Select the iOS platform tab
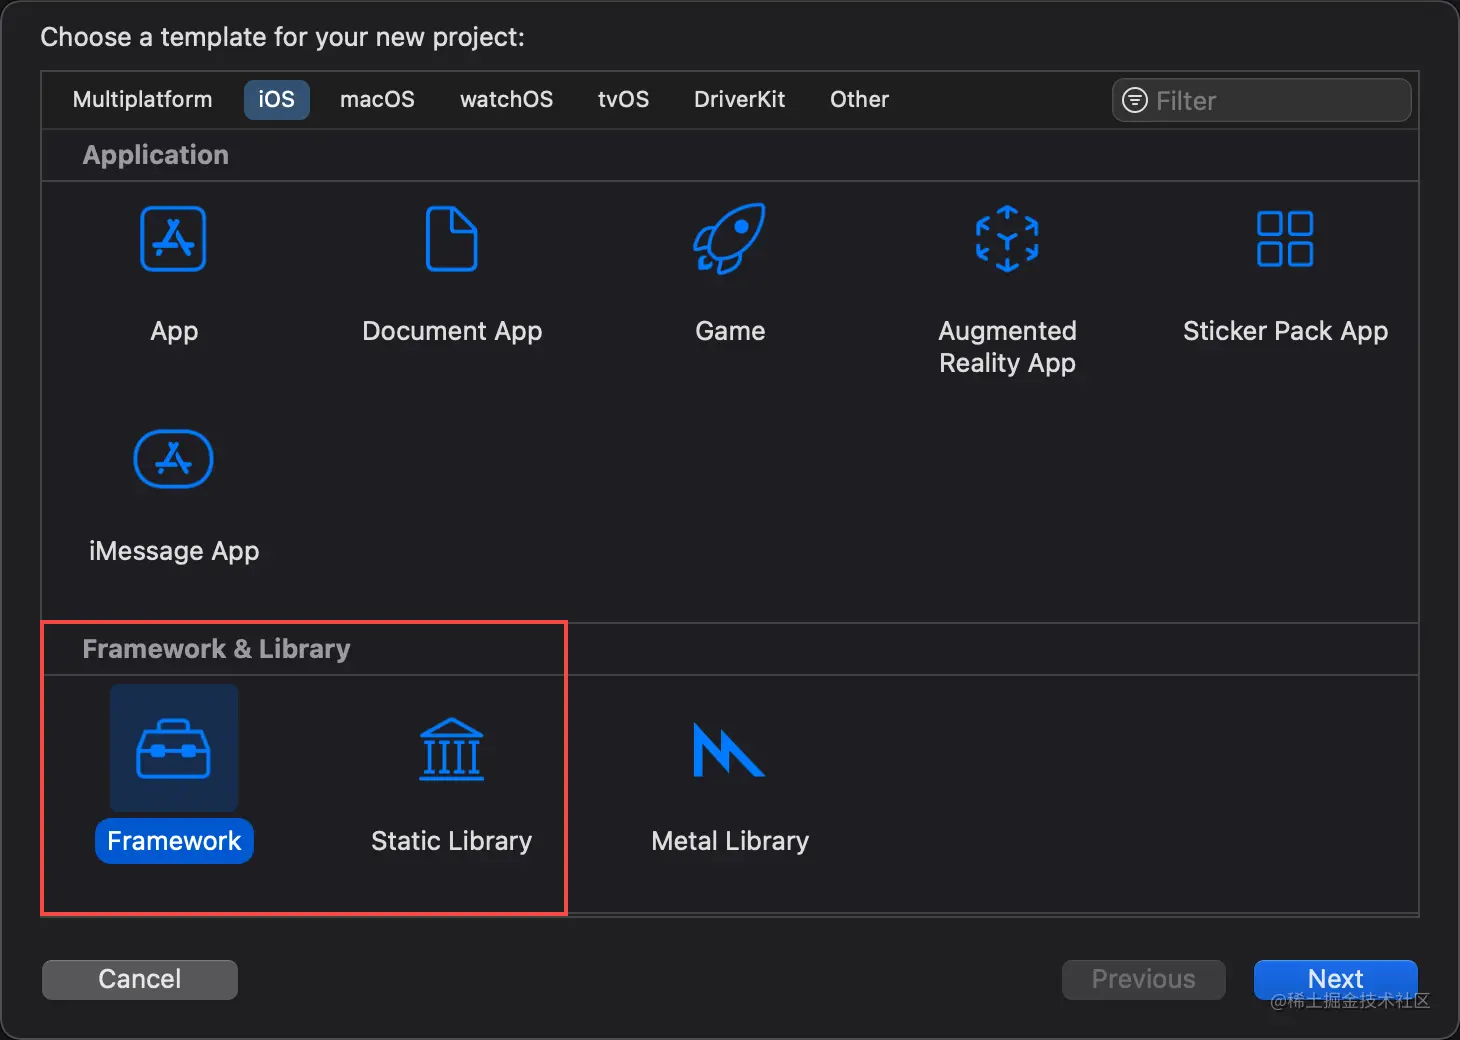Viewport: 1460px width, 1040px height. [x=277, y=99]
